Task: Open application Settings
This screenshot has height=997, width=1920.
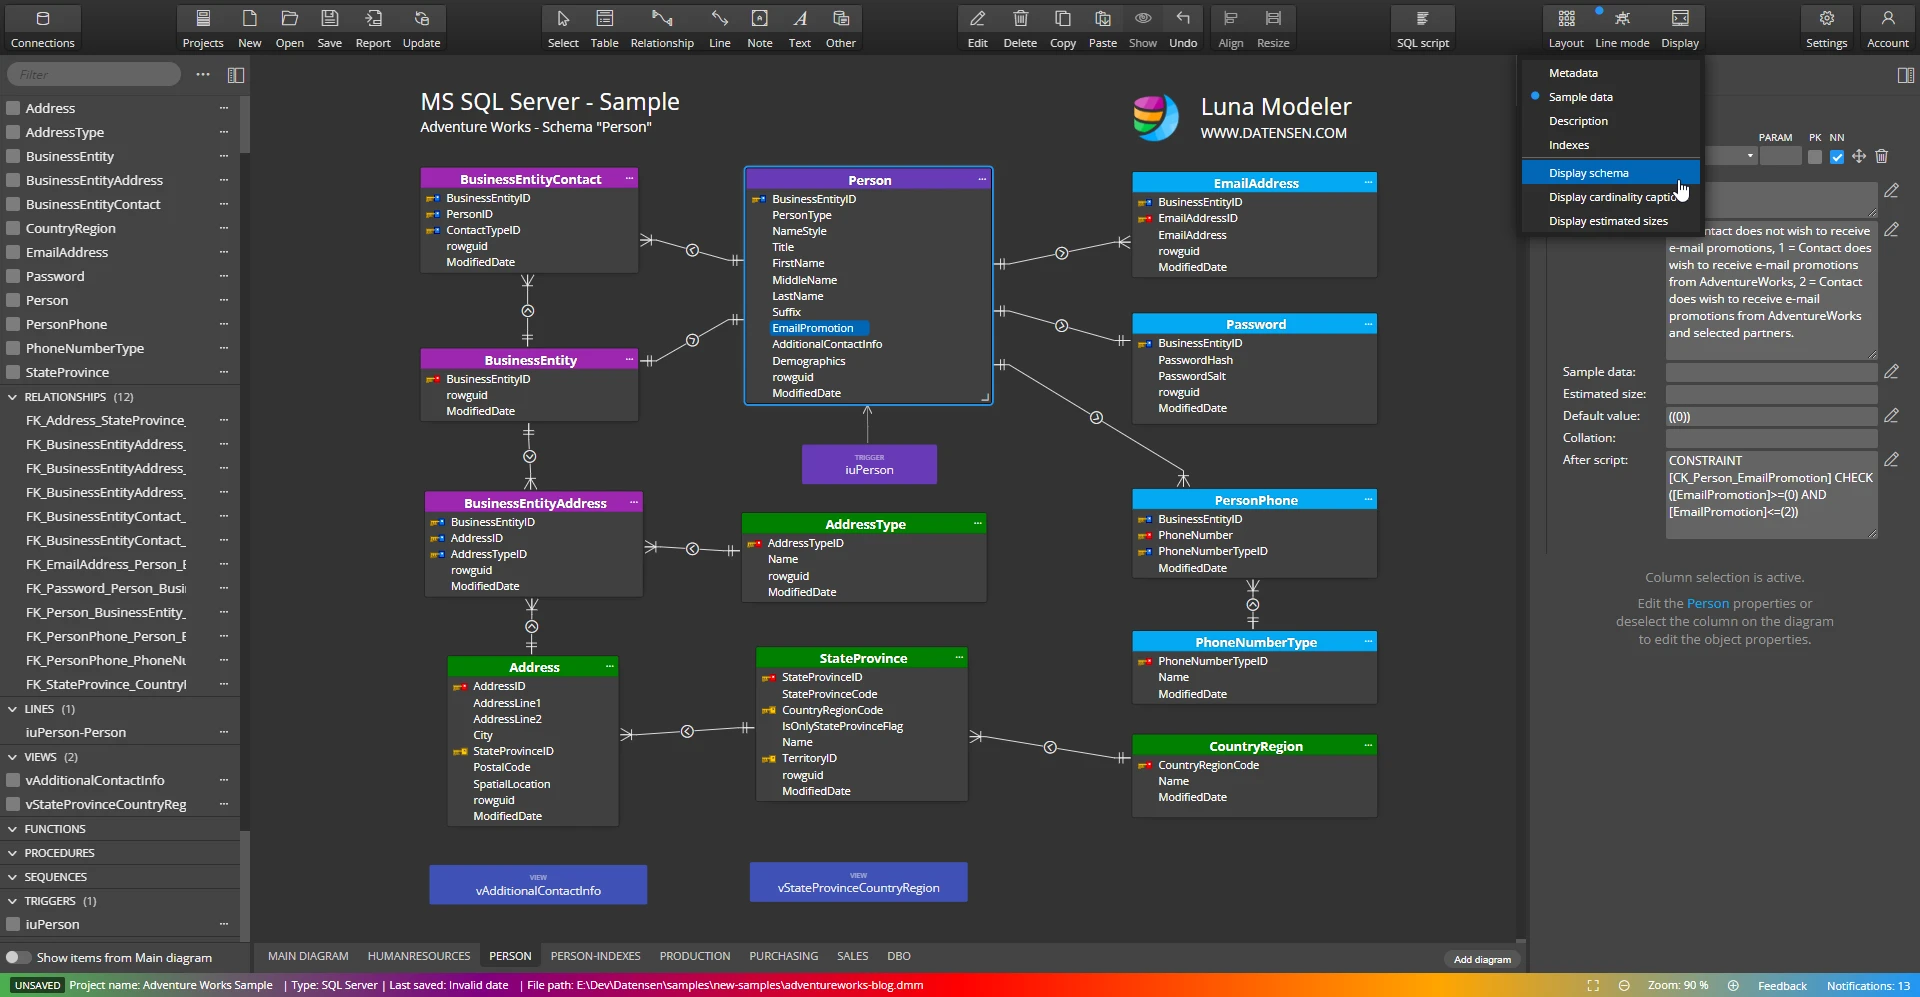Action: tap(1826, 28)
